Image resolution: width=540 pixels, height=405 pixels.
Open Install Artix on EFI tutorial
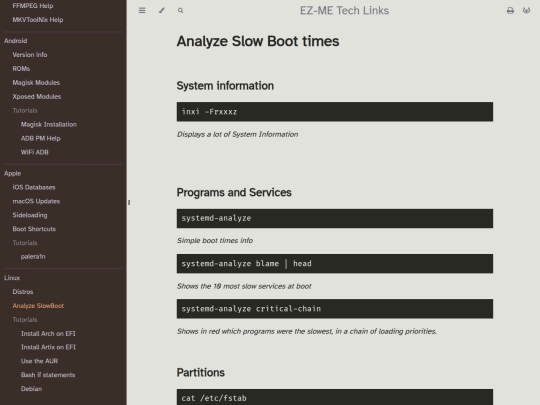[x=48, y=347]
